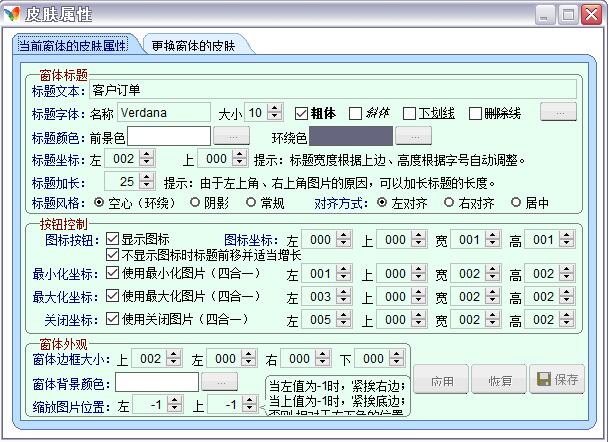Select the 阴影 title style radio button
The width and height of the screenshot is (609, 442).
(x=195, y=203)
